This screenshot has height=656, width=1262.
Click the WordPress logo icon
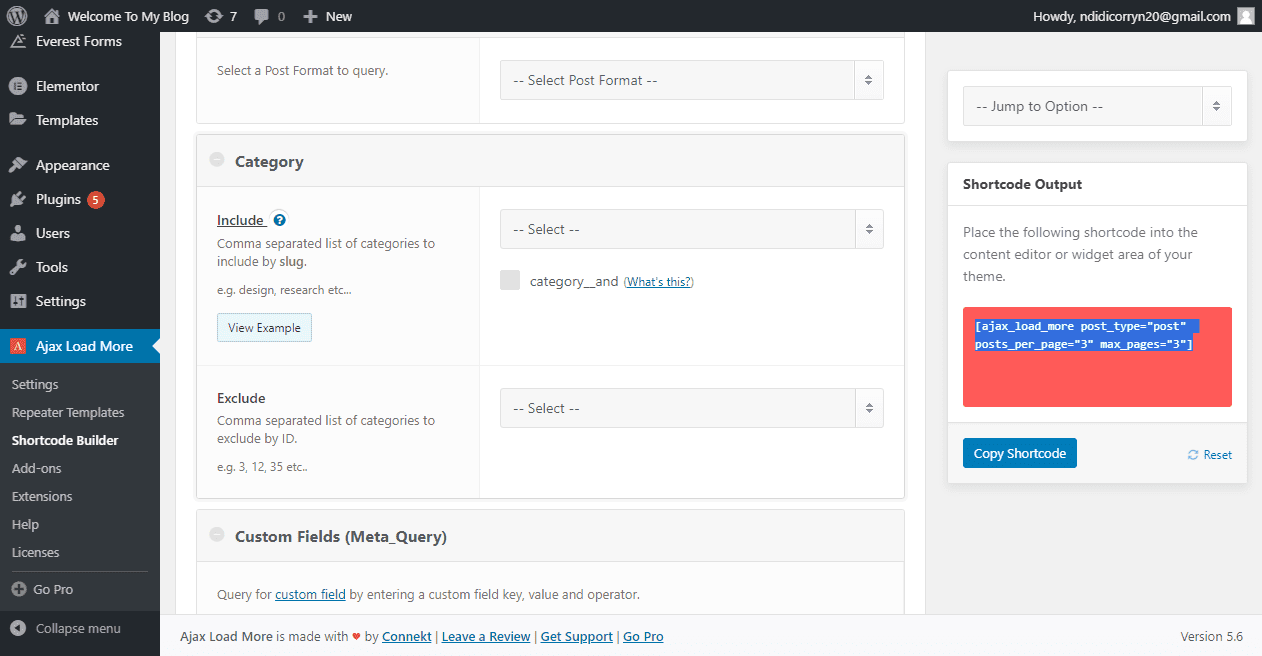pos(16,16)
